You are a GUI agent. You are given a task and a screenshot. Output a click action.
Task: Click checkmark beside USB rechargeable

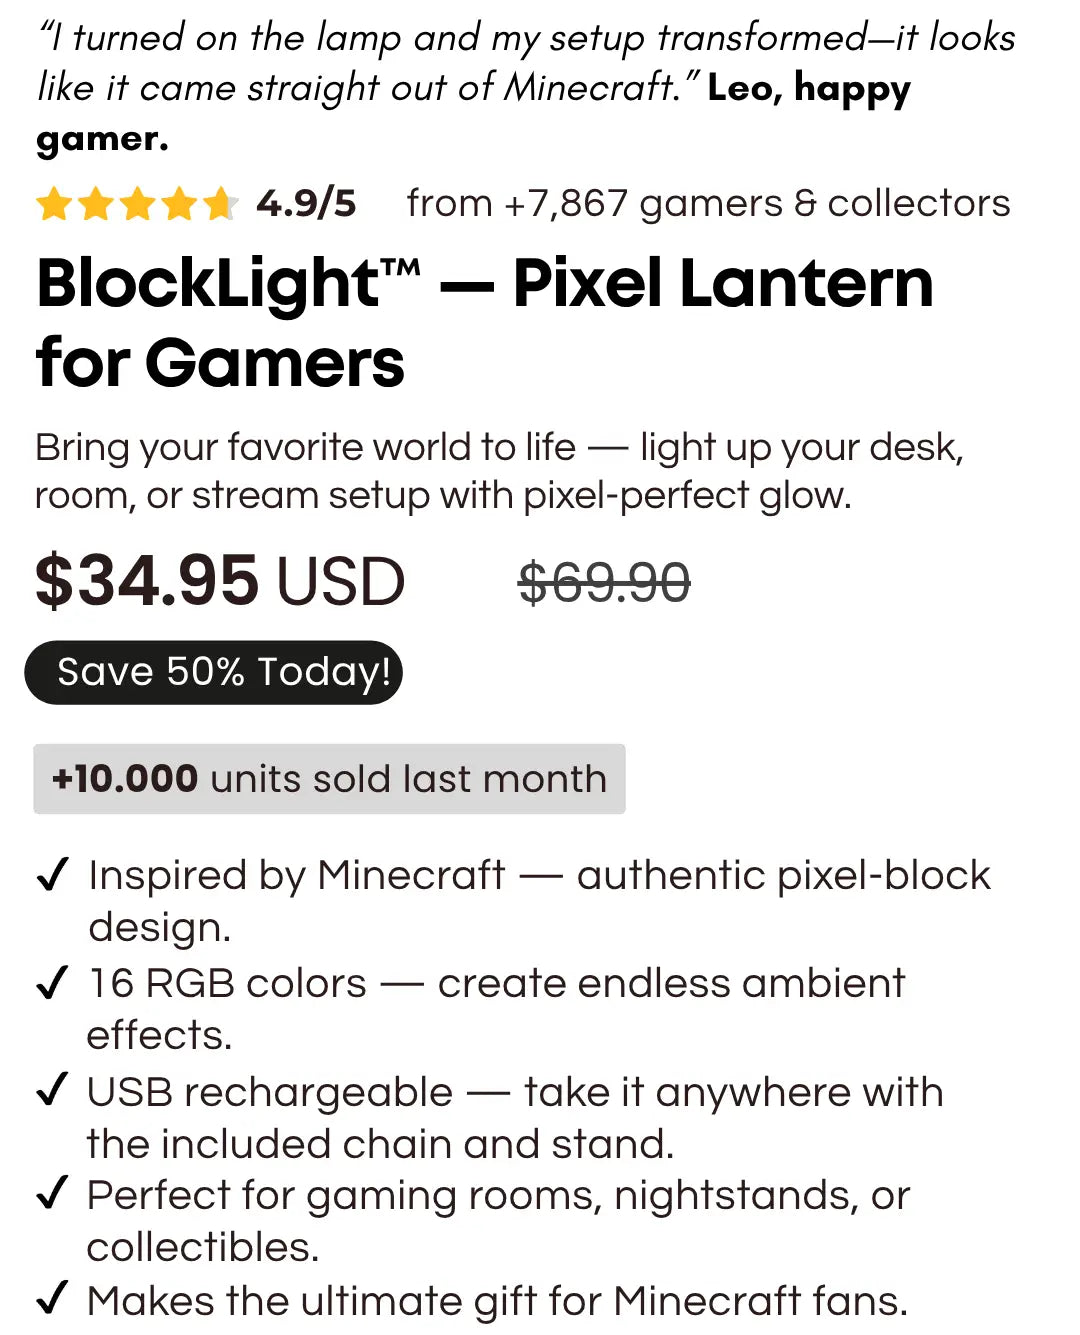coord(52,1089)
